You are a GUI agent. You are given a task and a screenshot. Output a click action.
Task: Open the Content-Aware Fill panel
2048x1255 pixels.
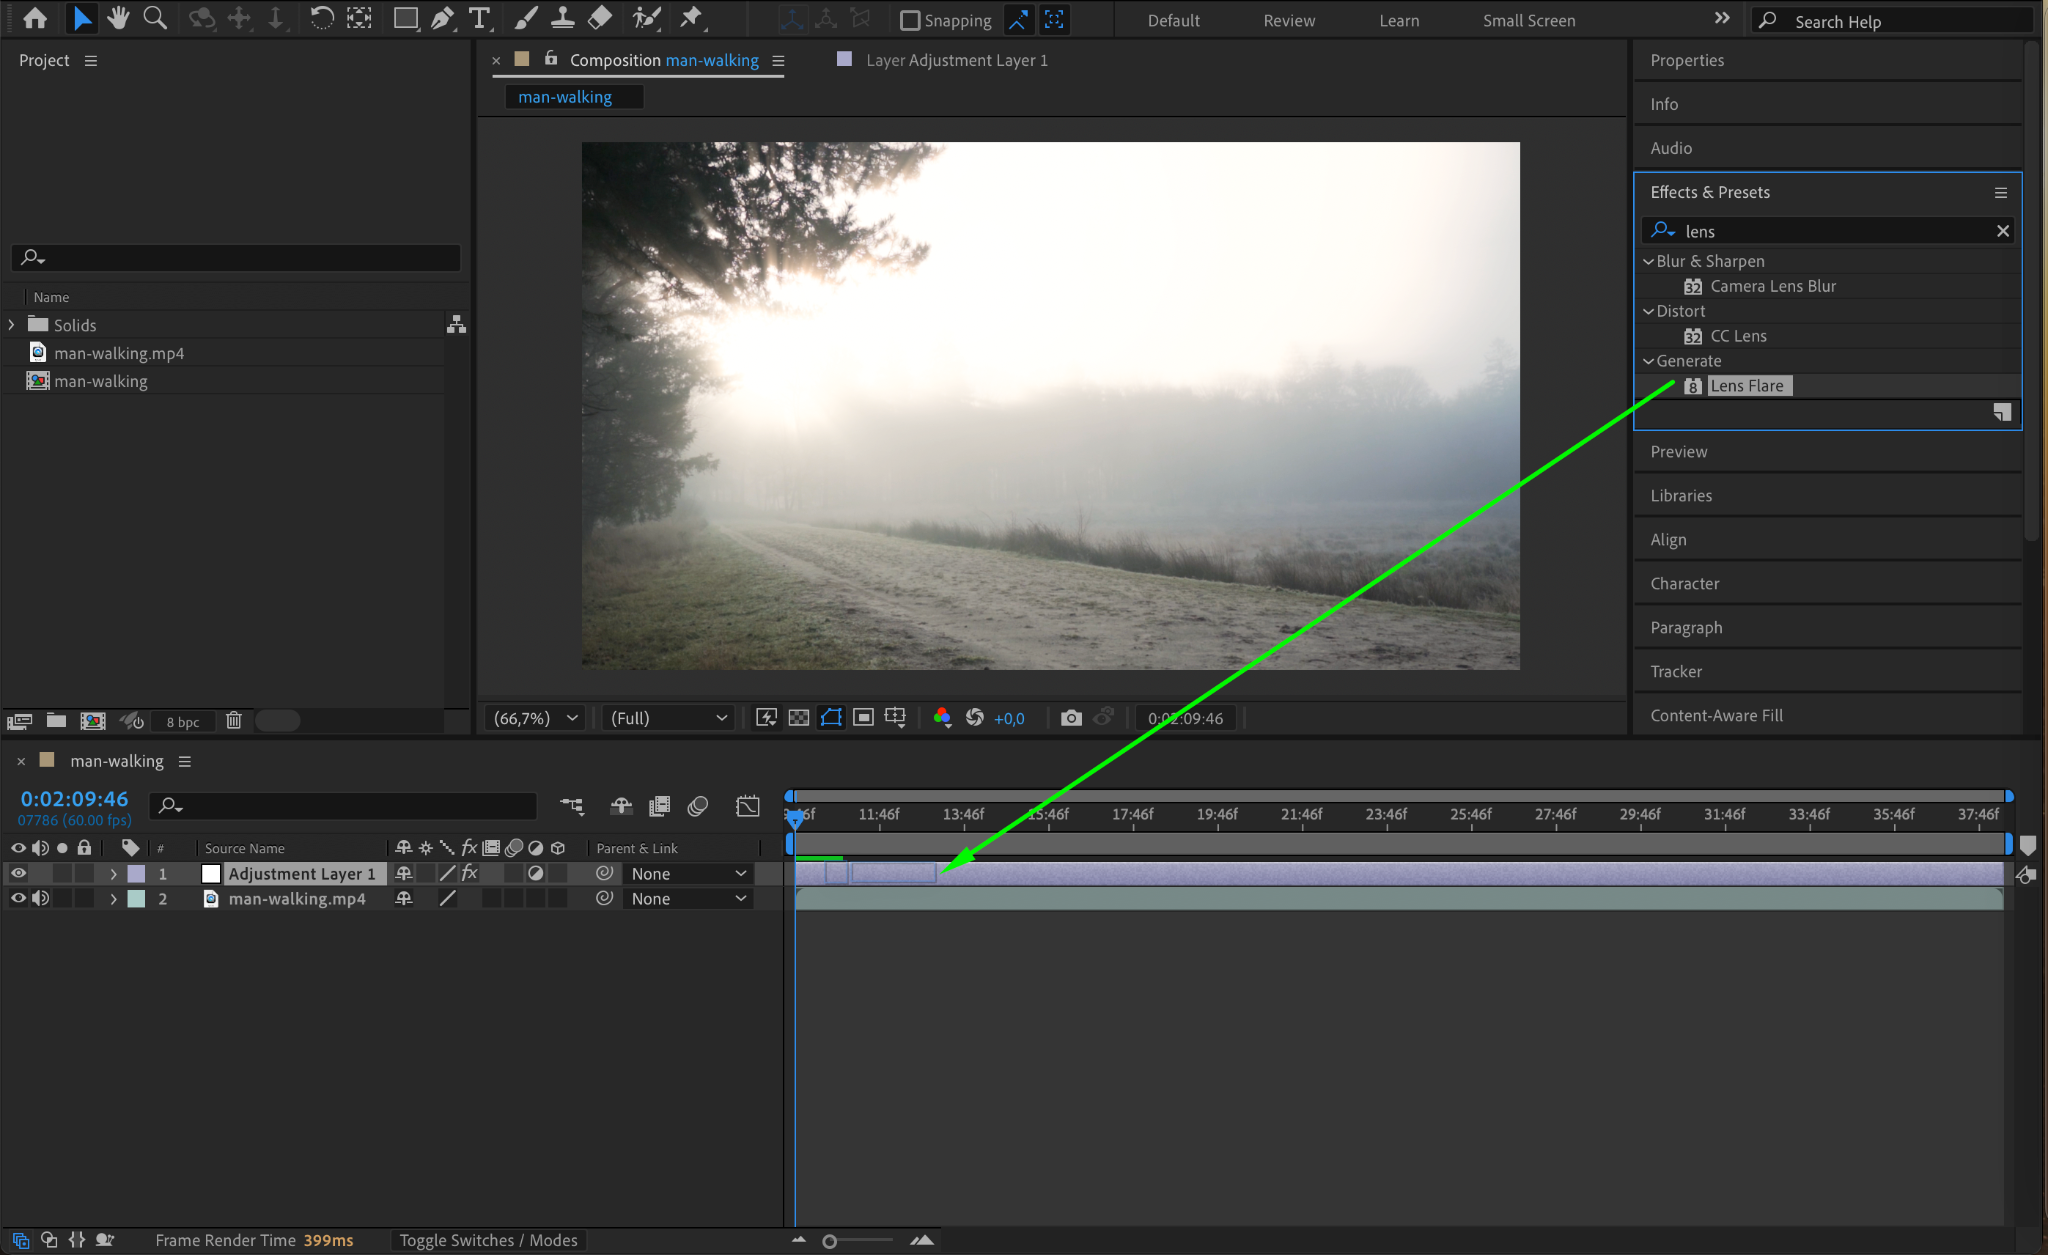click(x=1716, y=715)
